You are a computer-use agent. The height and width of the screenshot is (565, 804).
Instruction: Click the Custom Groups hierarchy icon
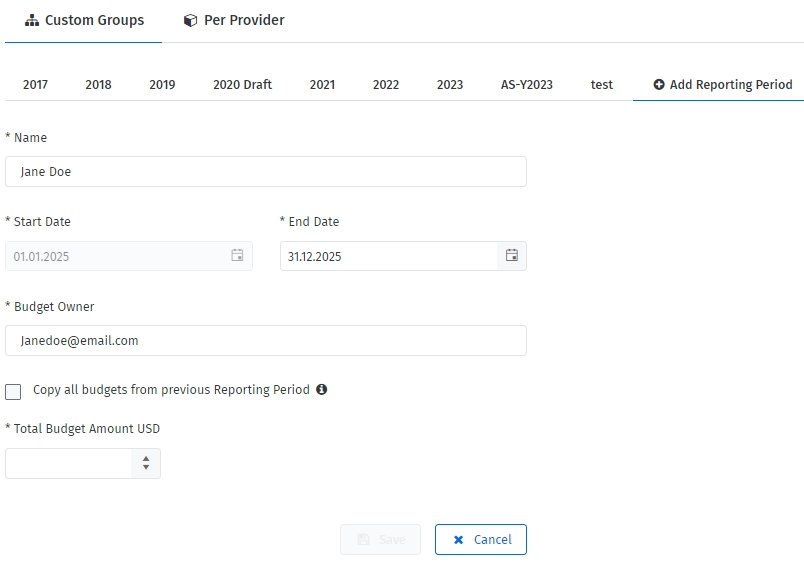[32, 20]
